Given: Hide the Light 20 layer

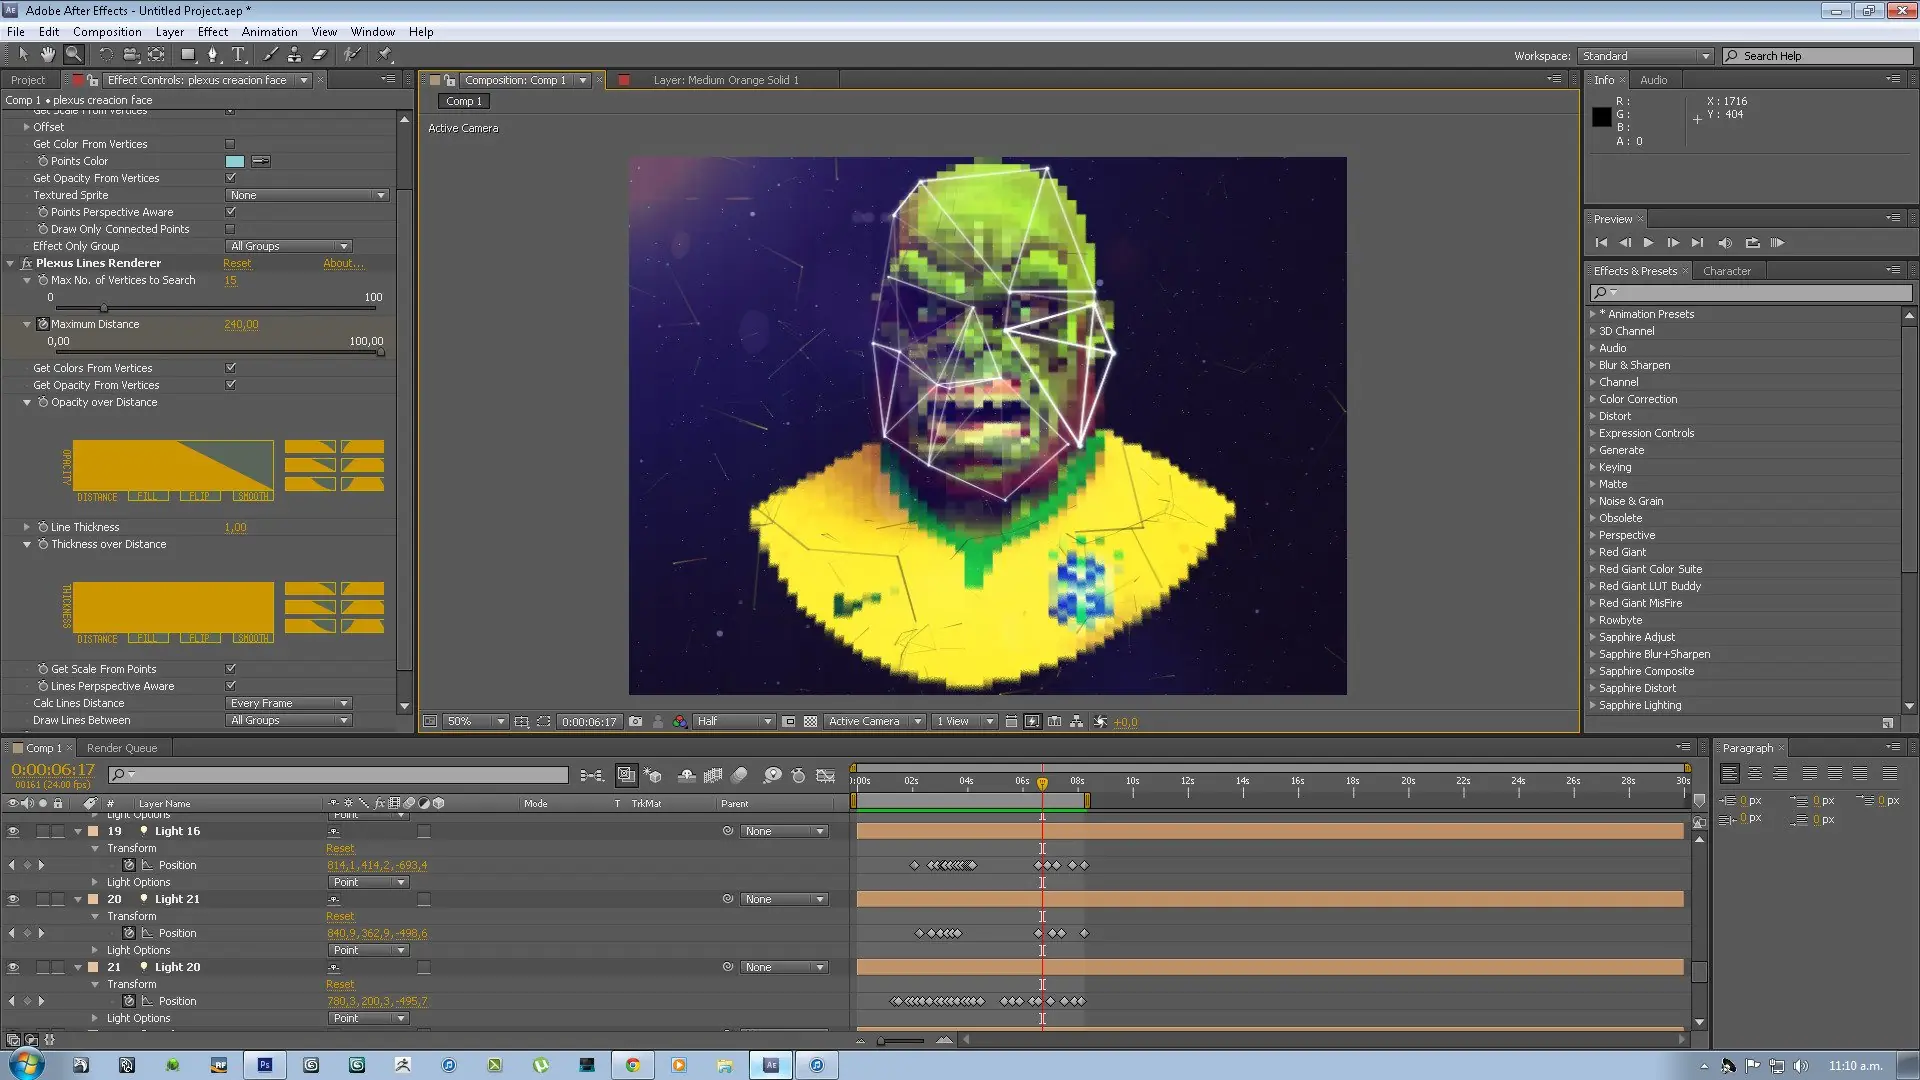Looking at the screenshot, I should pos(13,967).
